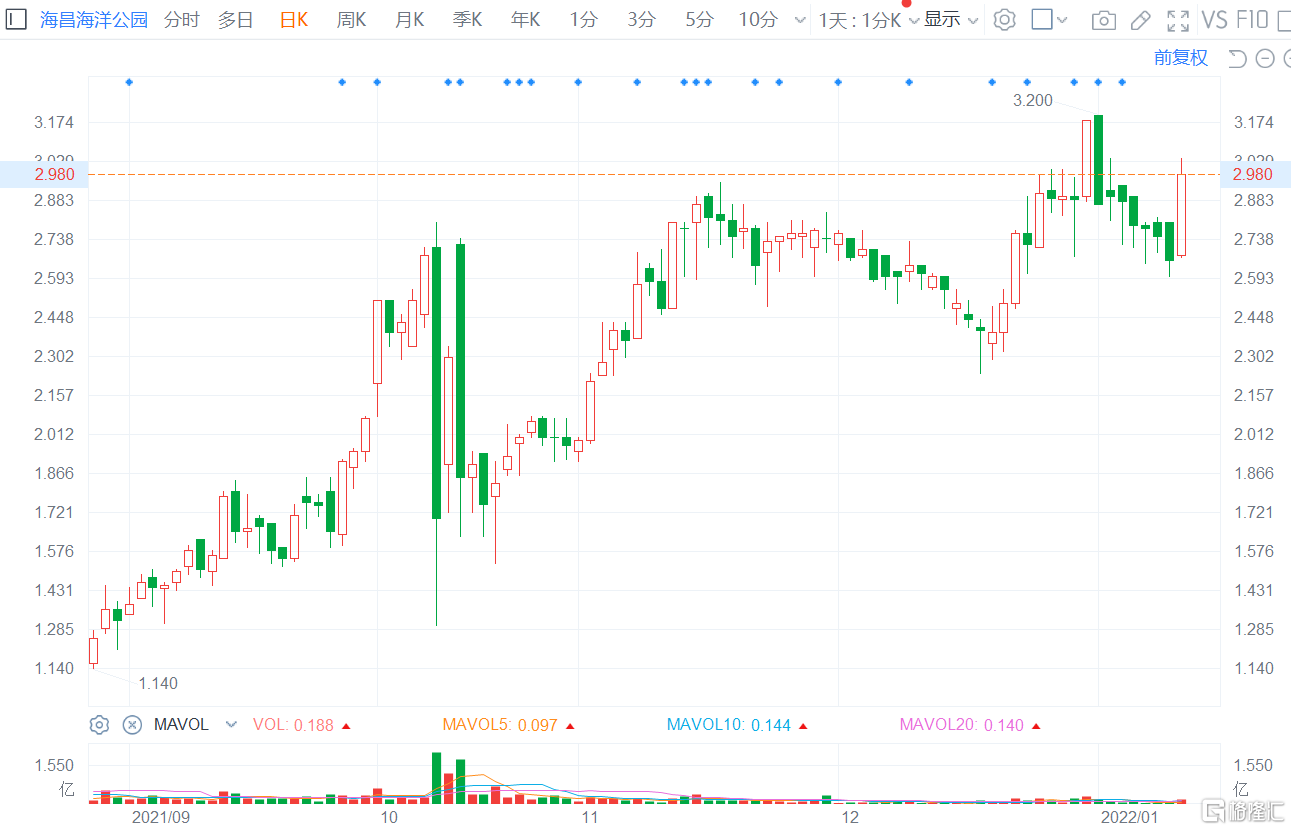Remove the MAVOL indicator with X icon
The image size is (1291, 830).
[x=132, y=725]
